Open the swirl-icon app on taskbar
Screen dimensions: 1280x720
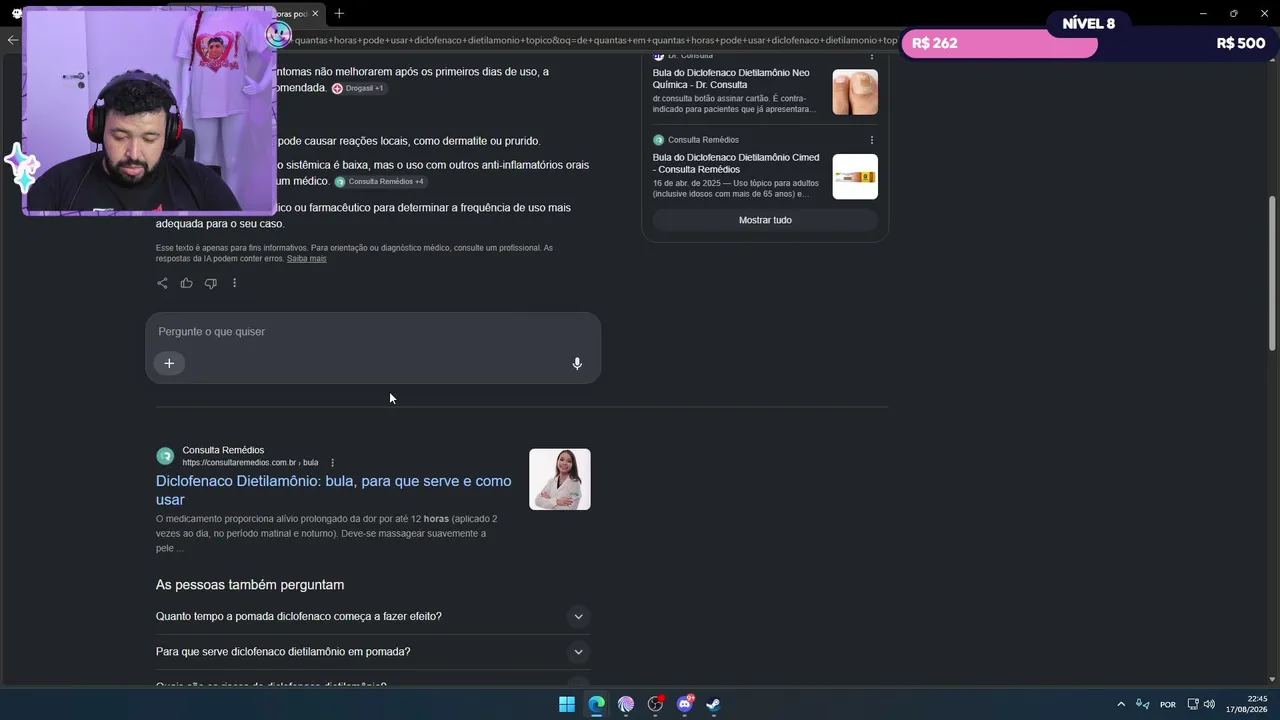(x=626, y=704)
